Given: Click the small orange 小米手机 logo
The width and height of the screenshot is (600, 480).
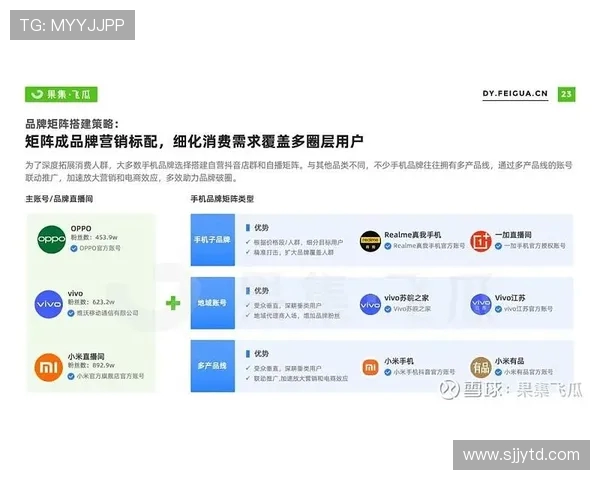Looking at the screenshot, I should tap(370, 367).
